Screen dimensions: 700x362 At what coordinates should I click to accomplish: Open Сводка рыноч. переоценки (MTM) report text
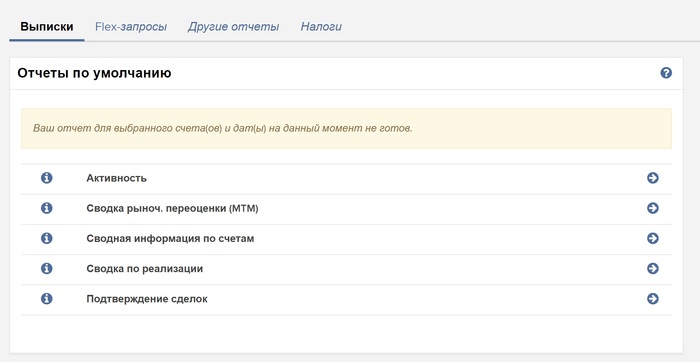172,208
